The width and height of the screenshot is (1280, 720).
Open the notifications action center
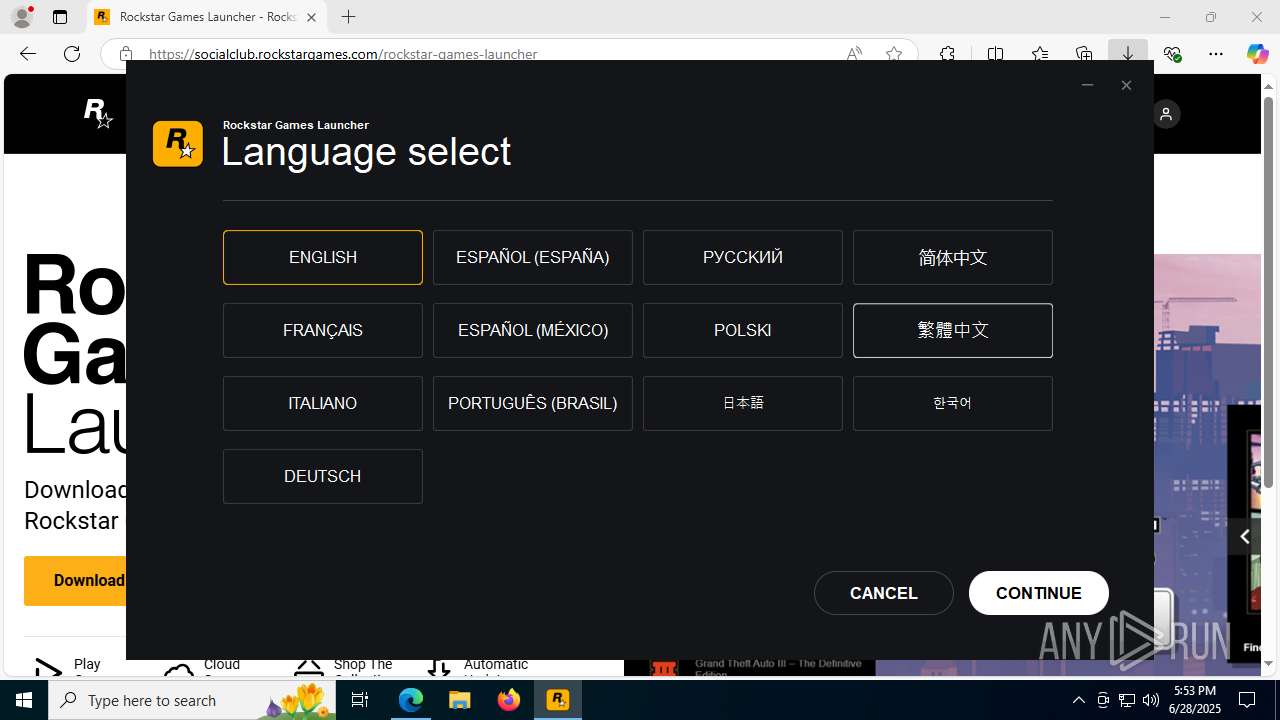[1248, 700]
